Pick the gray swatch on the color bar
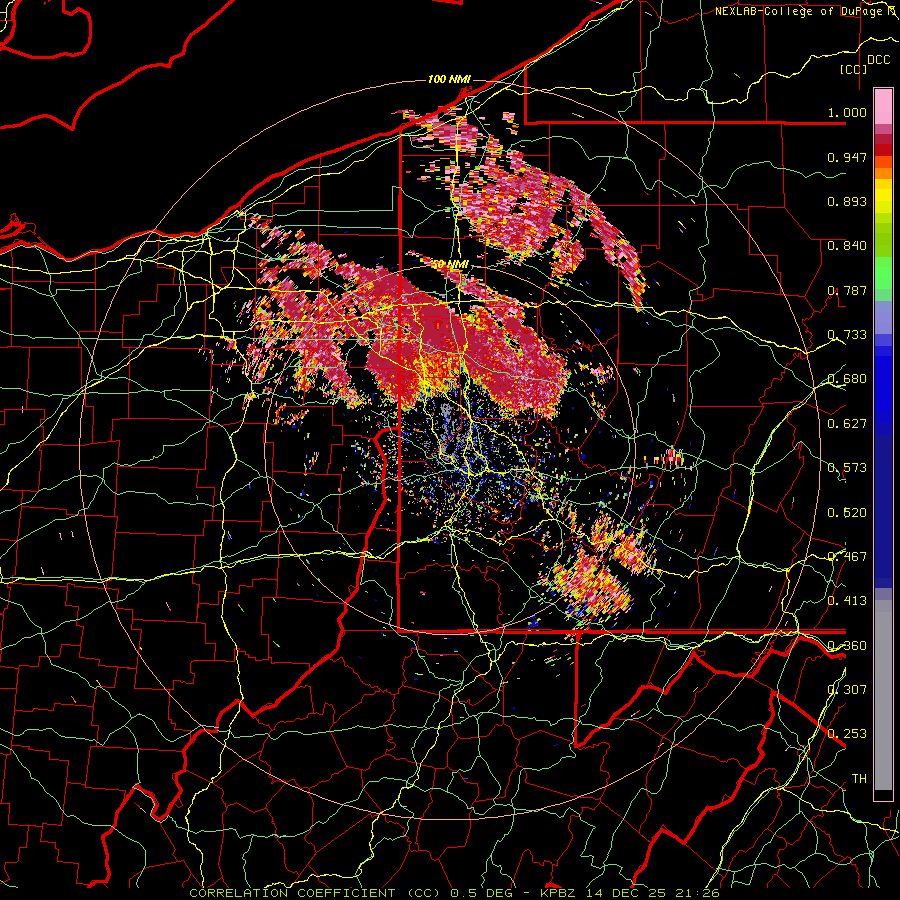Image resolution: width=900 pixels, height=900 pixels. coord(883,695)
